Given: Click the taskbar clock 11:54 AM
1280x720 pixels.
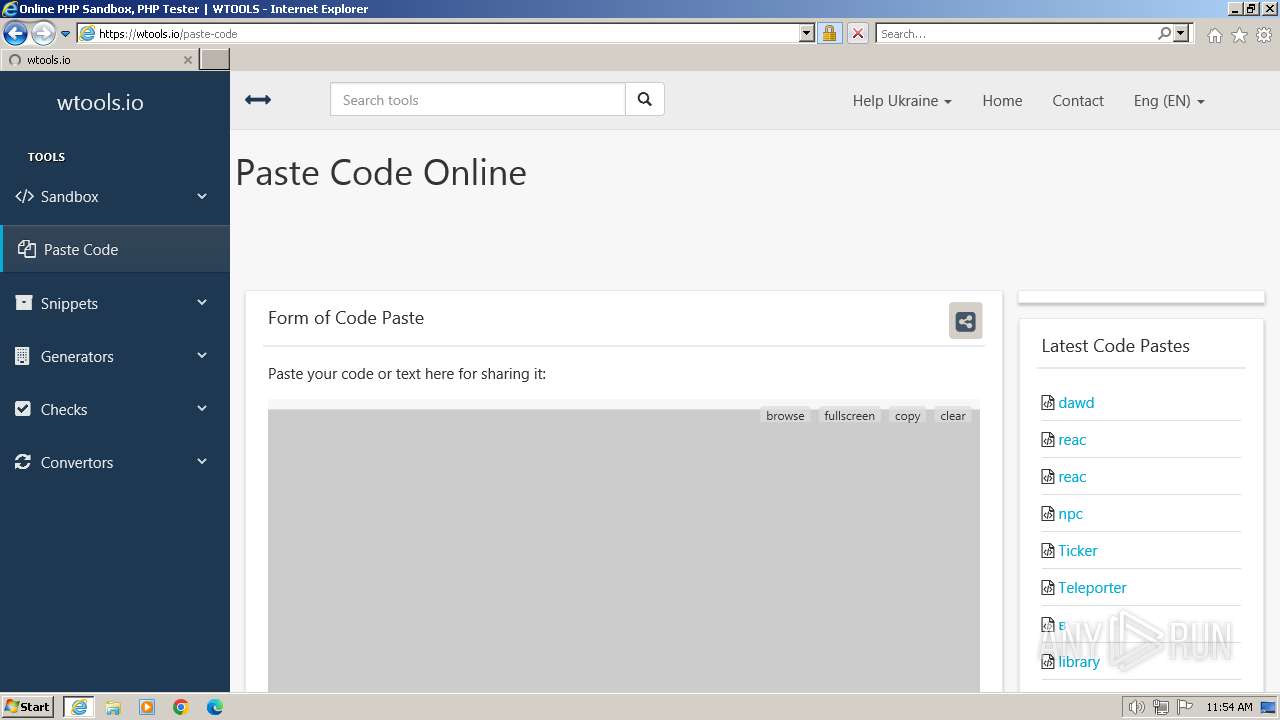Looking at the screenshot, I should click(1229, 707).
